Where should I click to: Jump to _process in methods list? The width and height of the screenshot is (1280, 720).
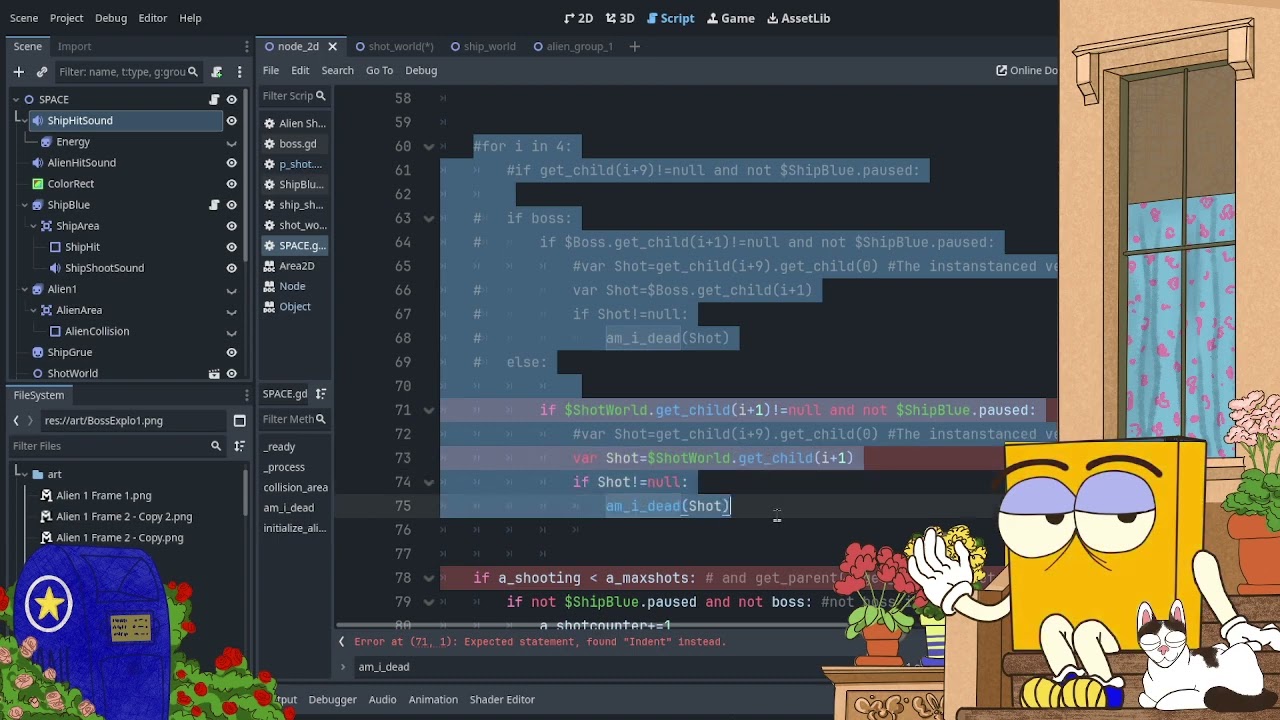coord(284,468)
